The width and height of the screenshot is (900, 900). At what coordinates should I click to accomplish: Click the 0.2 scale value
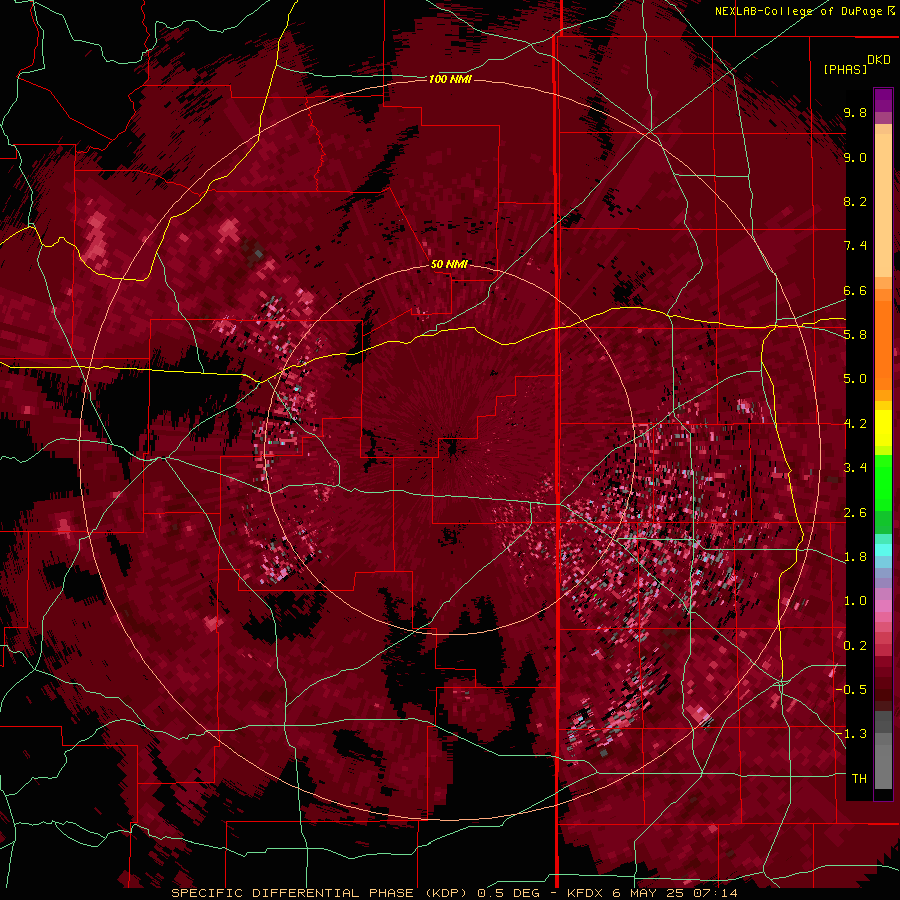(x=855, y=646)
